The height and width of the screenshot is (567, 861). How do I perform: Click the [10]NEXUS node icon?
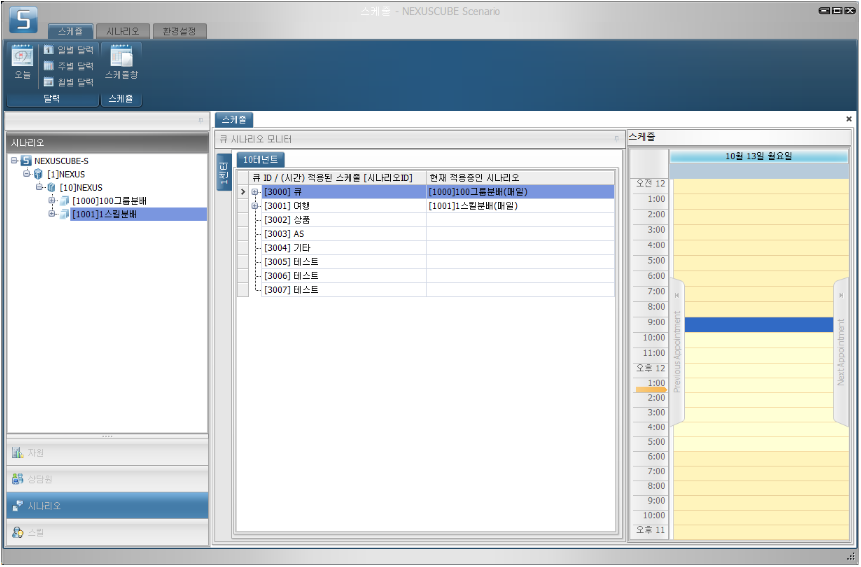coord(52,188)
